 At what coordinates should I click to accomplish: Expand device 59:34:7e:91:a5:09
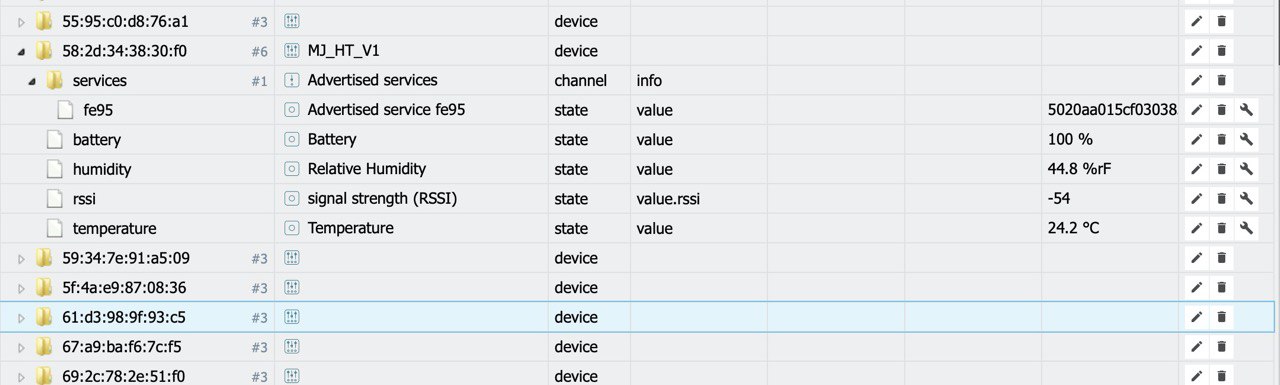coord(22,258)
